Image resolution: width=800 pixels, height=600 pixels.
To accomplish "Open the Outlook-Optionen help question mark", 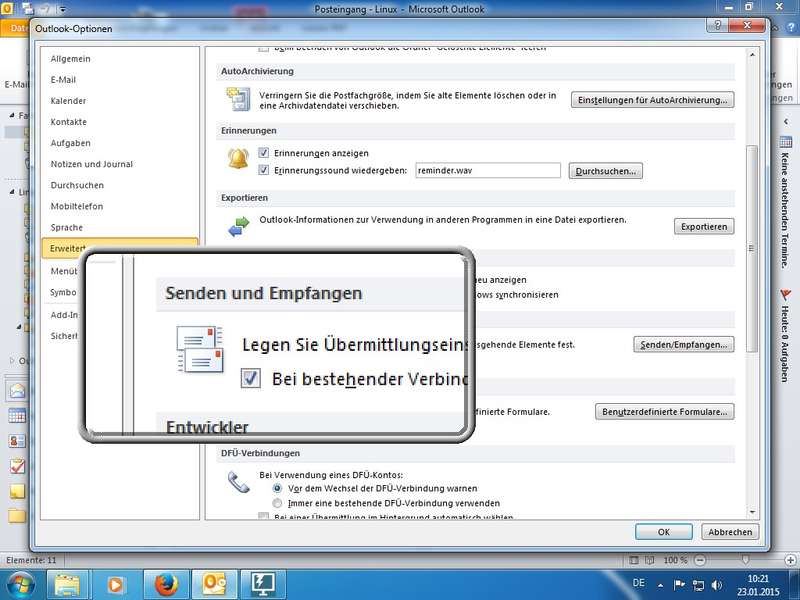I will pos(717,25).
